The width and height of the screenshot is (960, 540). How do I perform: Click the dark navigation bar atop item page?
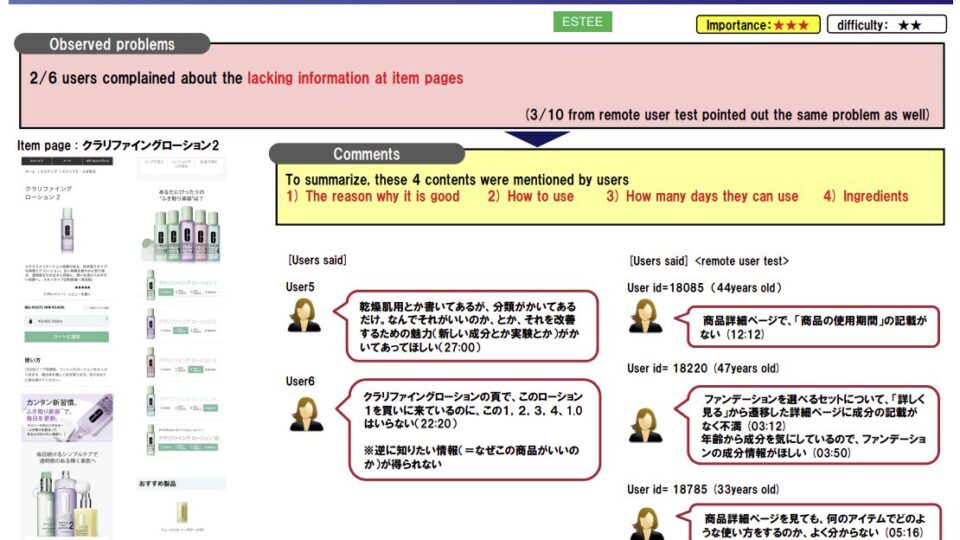pyautogui.click(x=67, y=161)
